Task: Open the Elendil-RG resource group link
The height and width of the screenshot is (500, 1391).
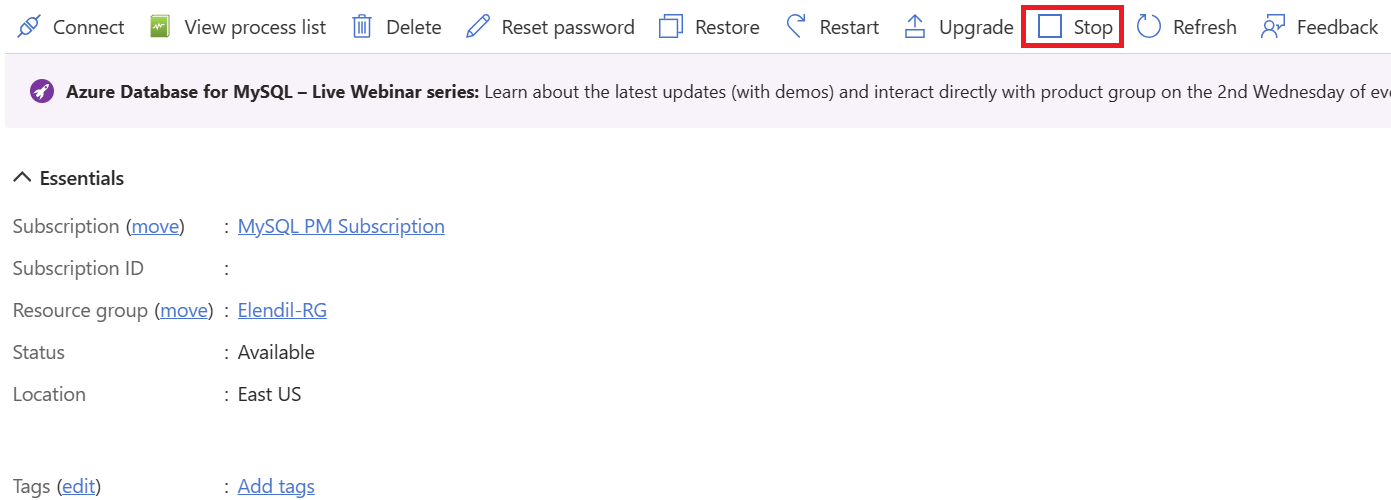Action: click(282, 311)
